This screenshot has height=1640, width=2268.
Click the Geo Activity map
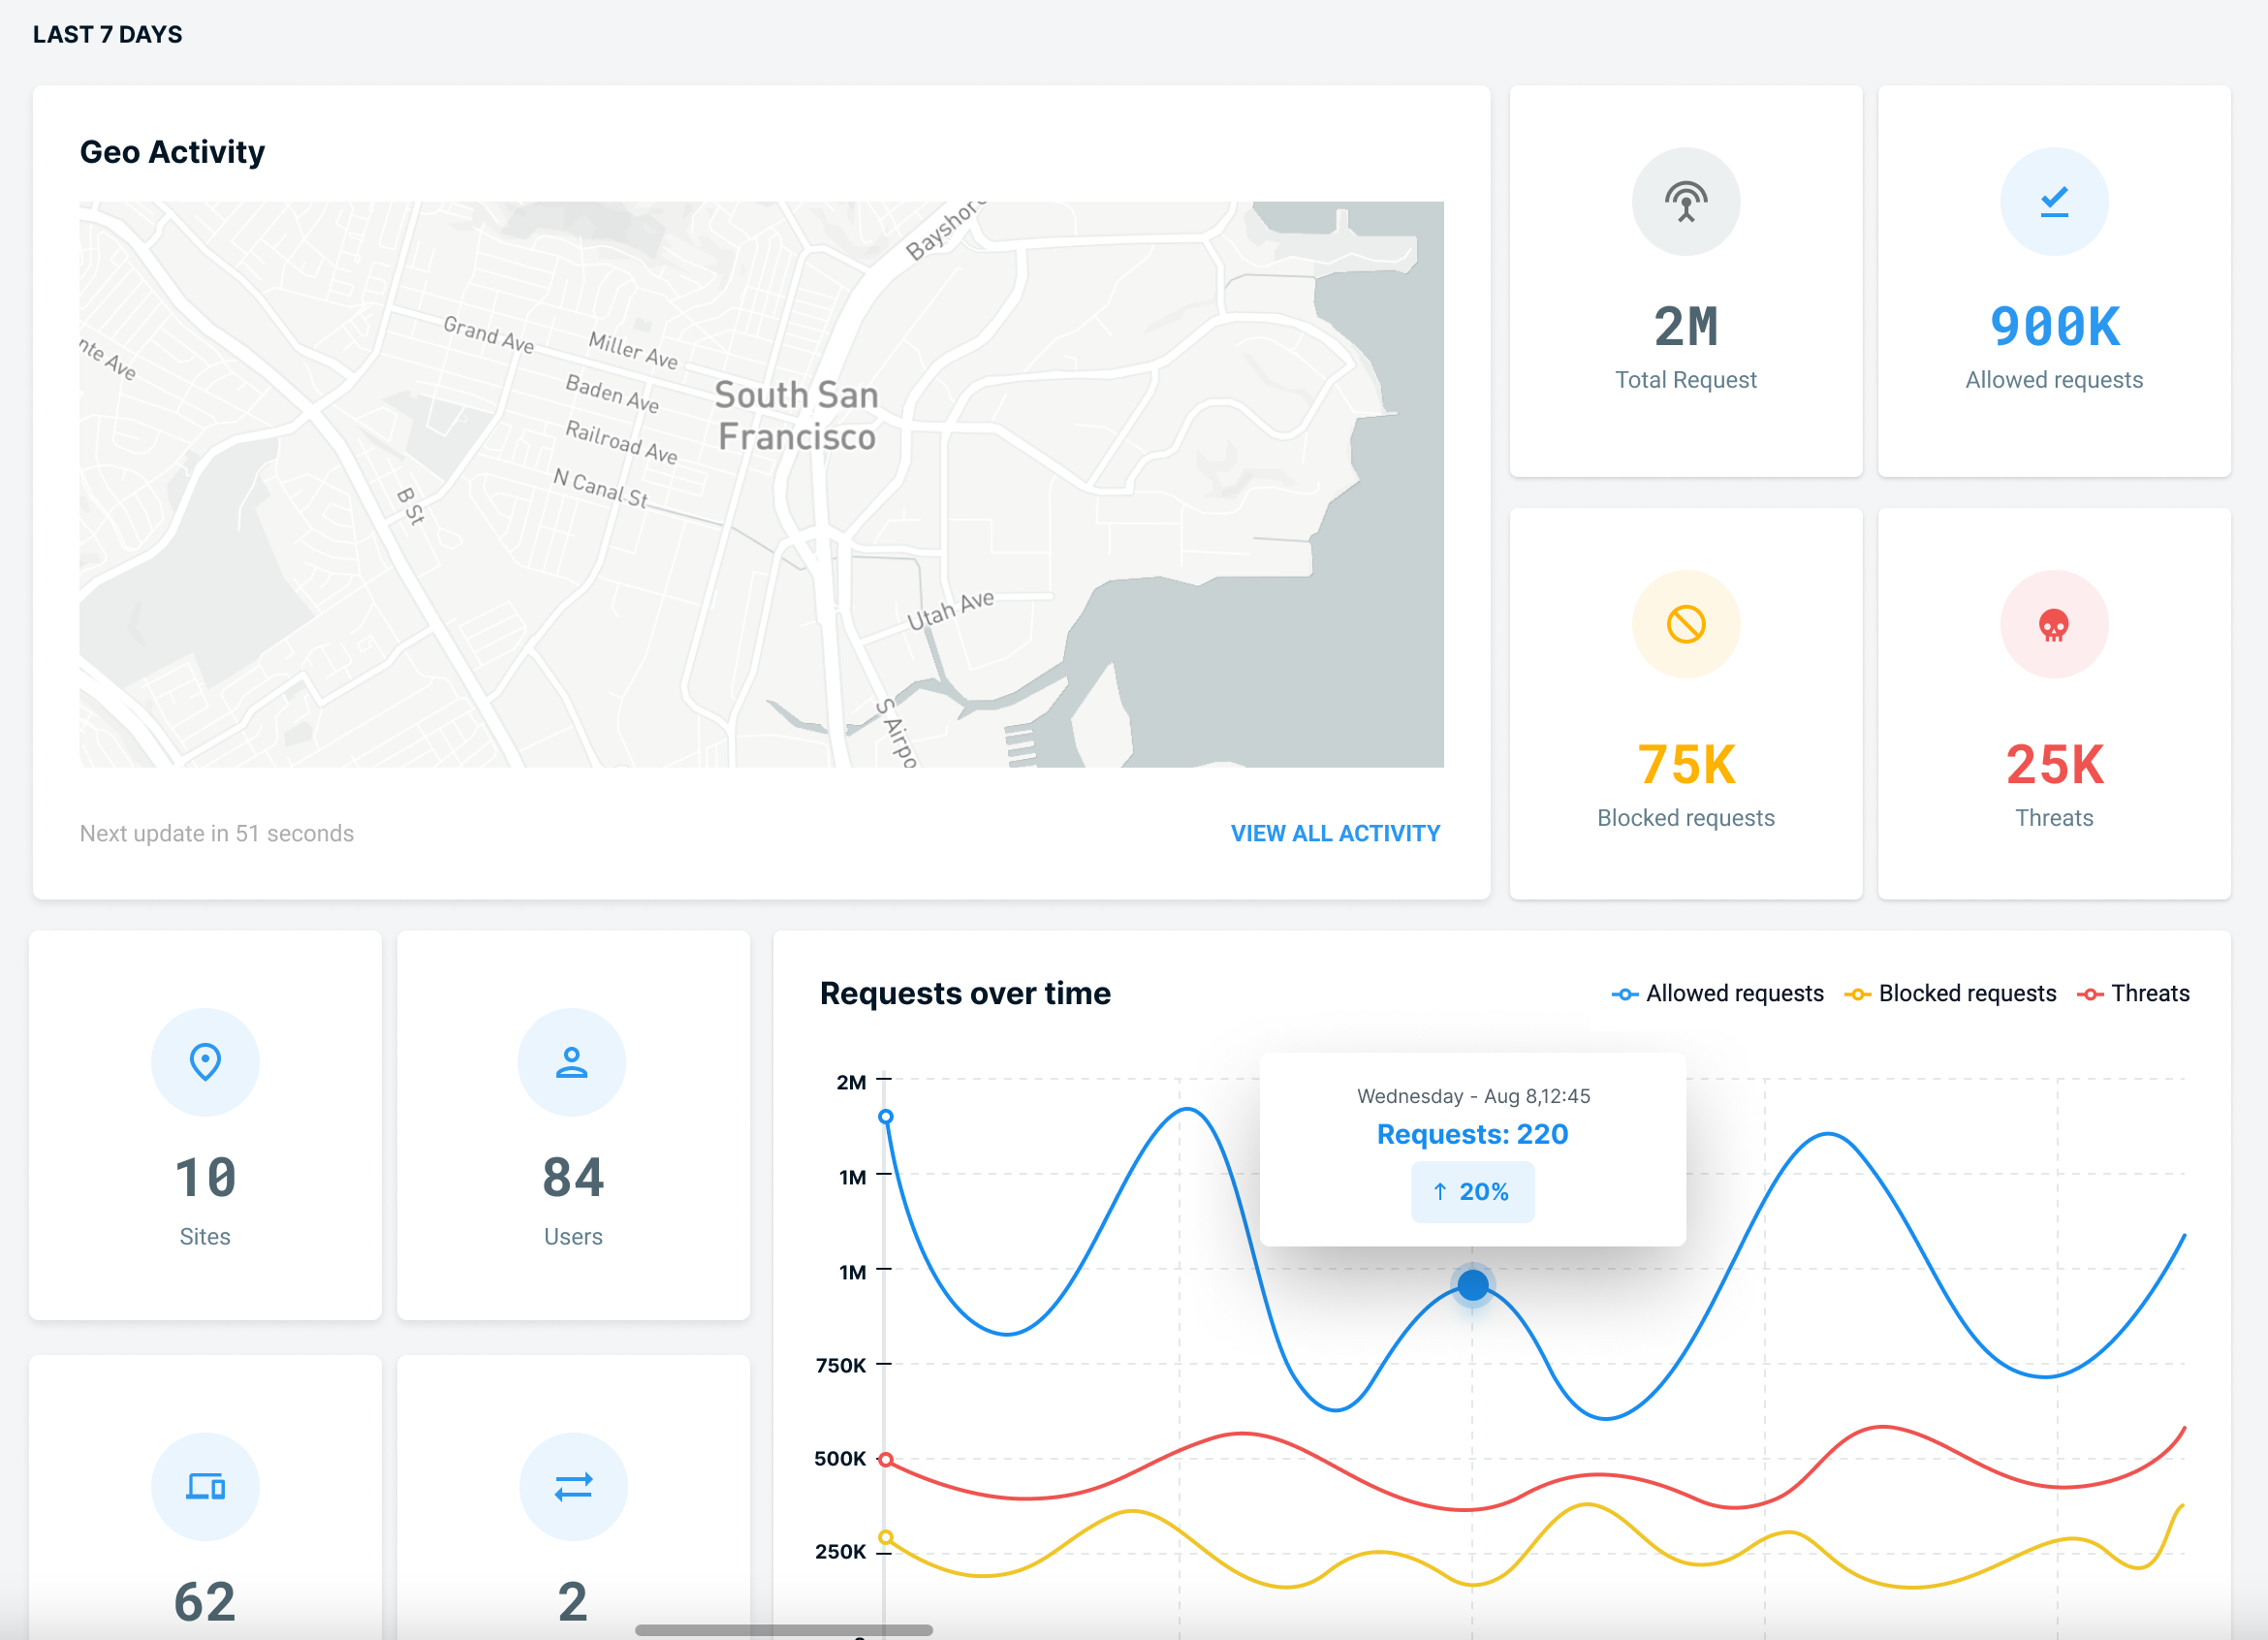tap(761, 485)
